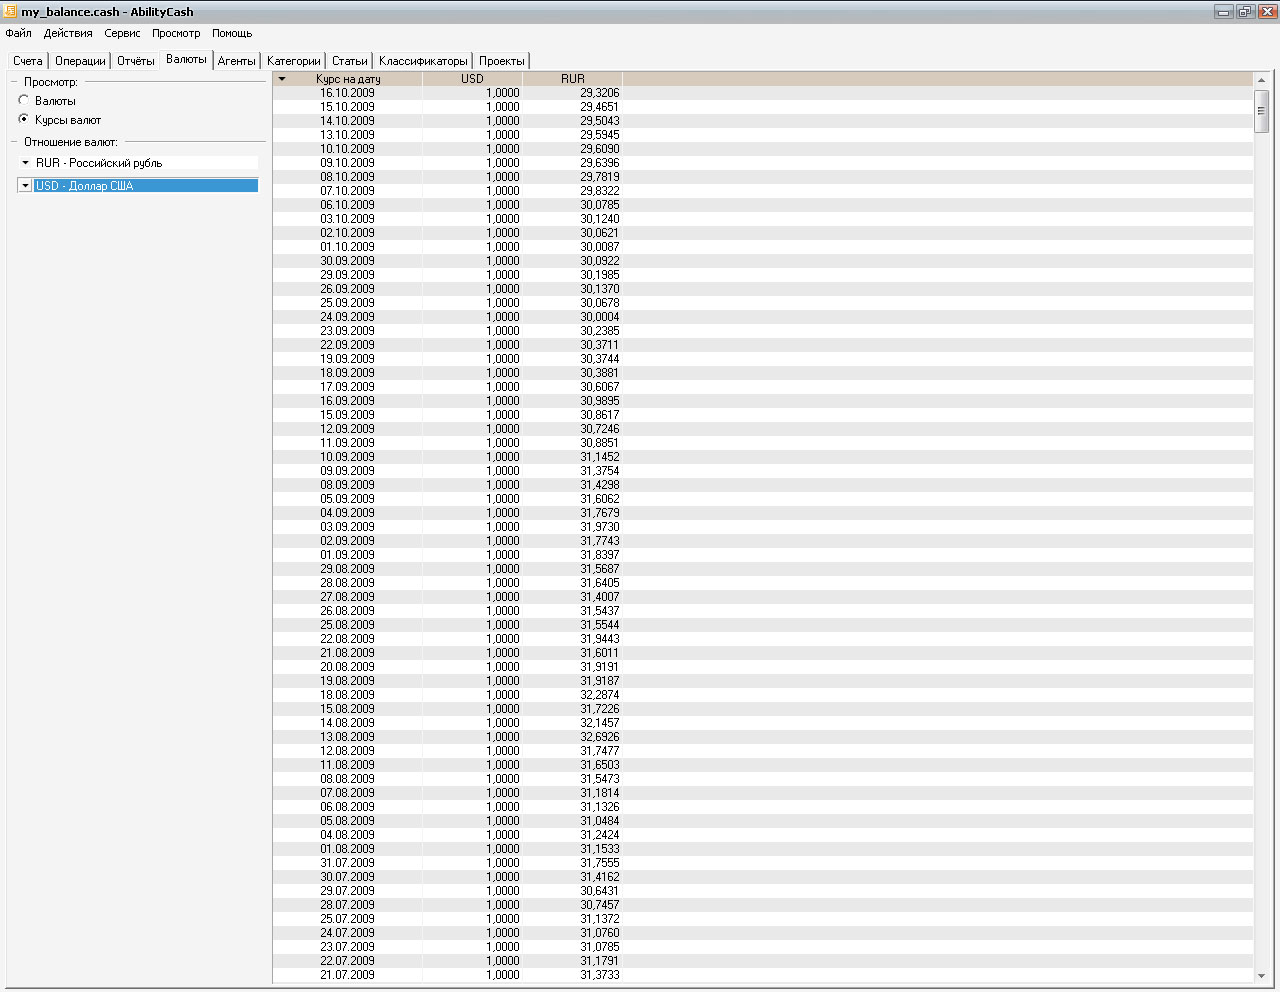1280x992 pixels.
Task: Click the RUR column header
Action: click(572, 79)
